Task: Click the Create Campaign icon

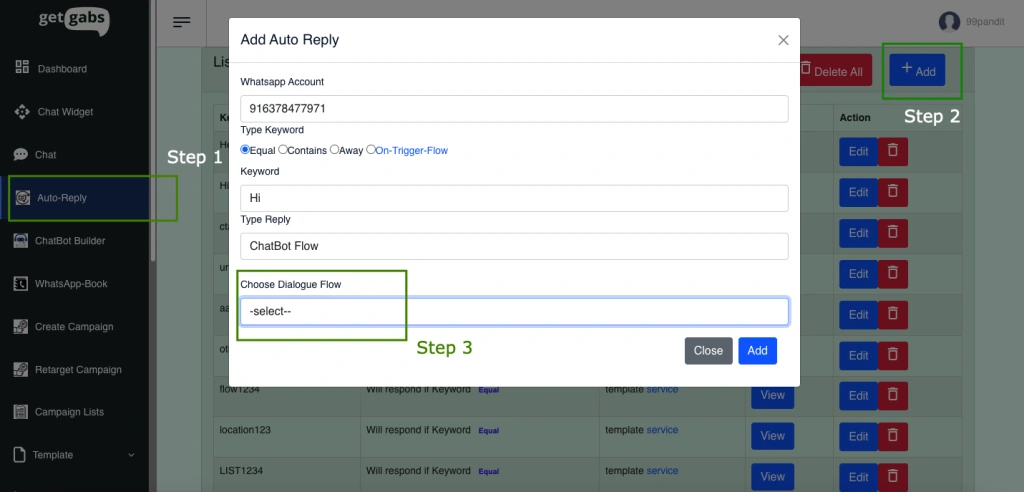Action: click(21, 326)
